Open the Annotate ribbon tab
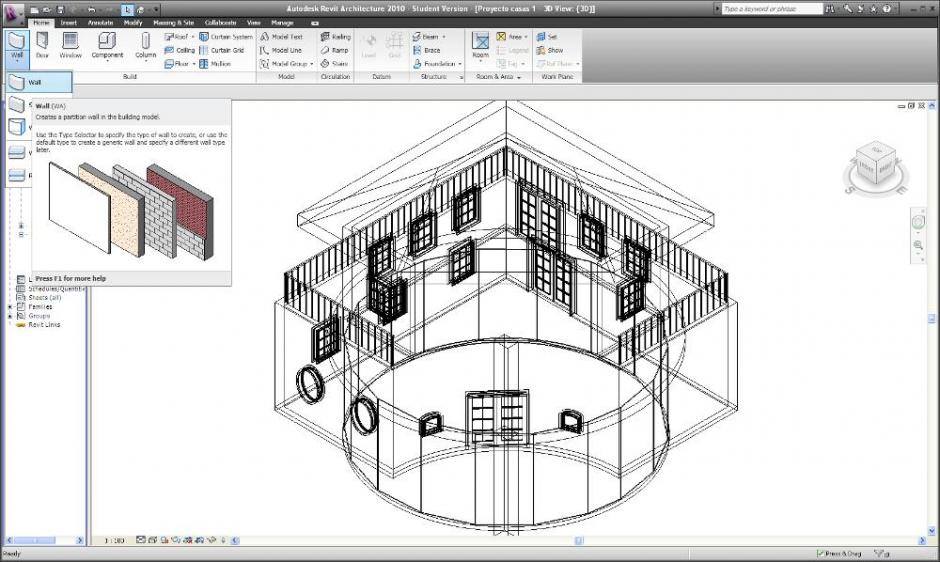This screenshot has height=562, width=940. tap(99, 21)
